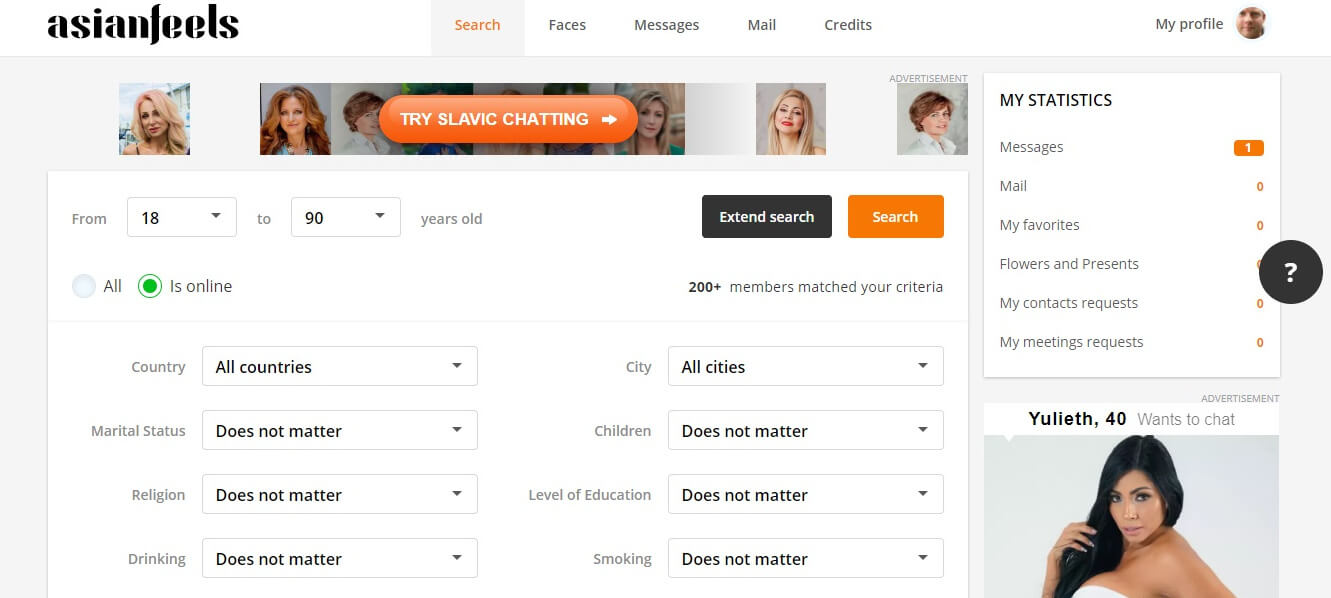1331x598 pixels.
Task: Click the 'MY STATISTICS' heading
Action: [x=1056, y=100]
